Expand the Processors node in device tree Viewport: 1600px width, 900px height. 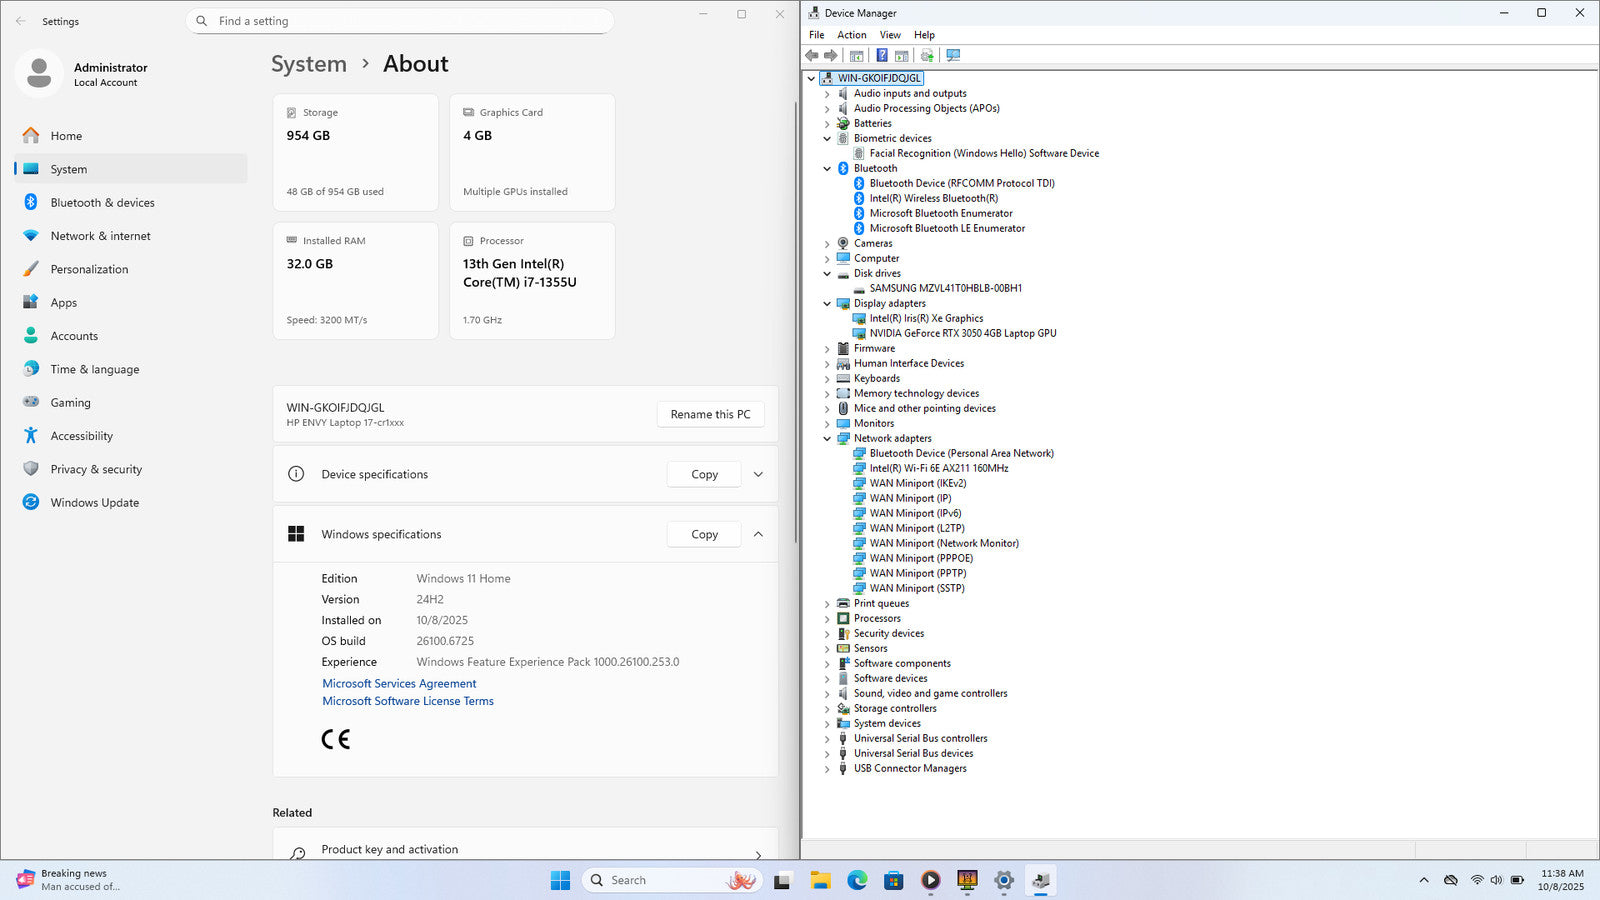click(827, 619)
